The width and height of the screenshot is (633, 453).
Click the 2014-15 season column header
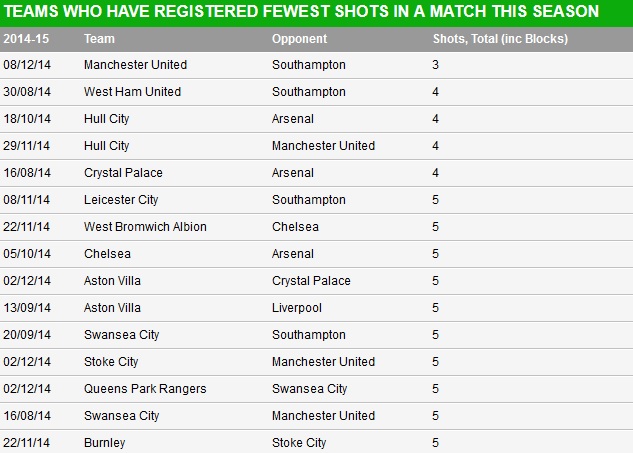[26, 39]
